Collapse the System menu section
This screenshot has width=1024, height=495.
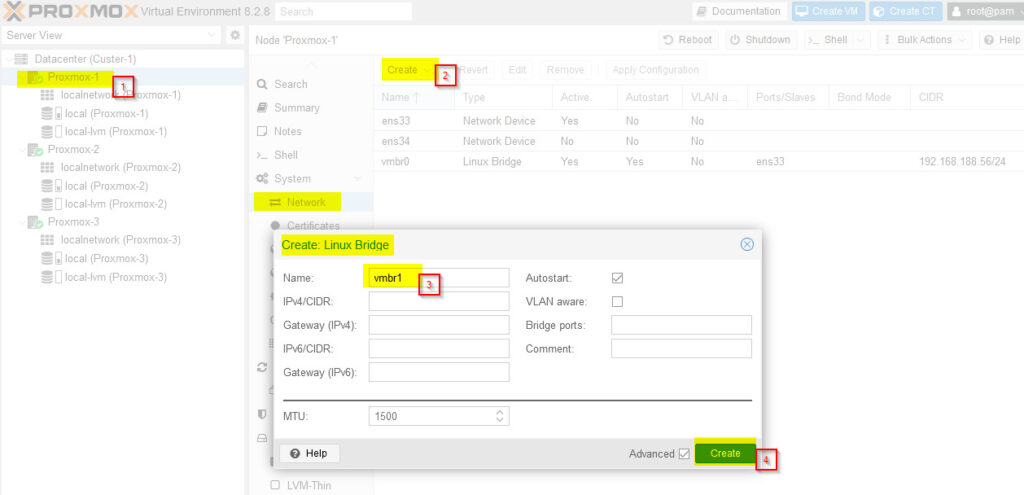click(357, 178)
